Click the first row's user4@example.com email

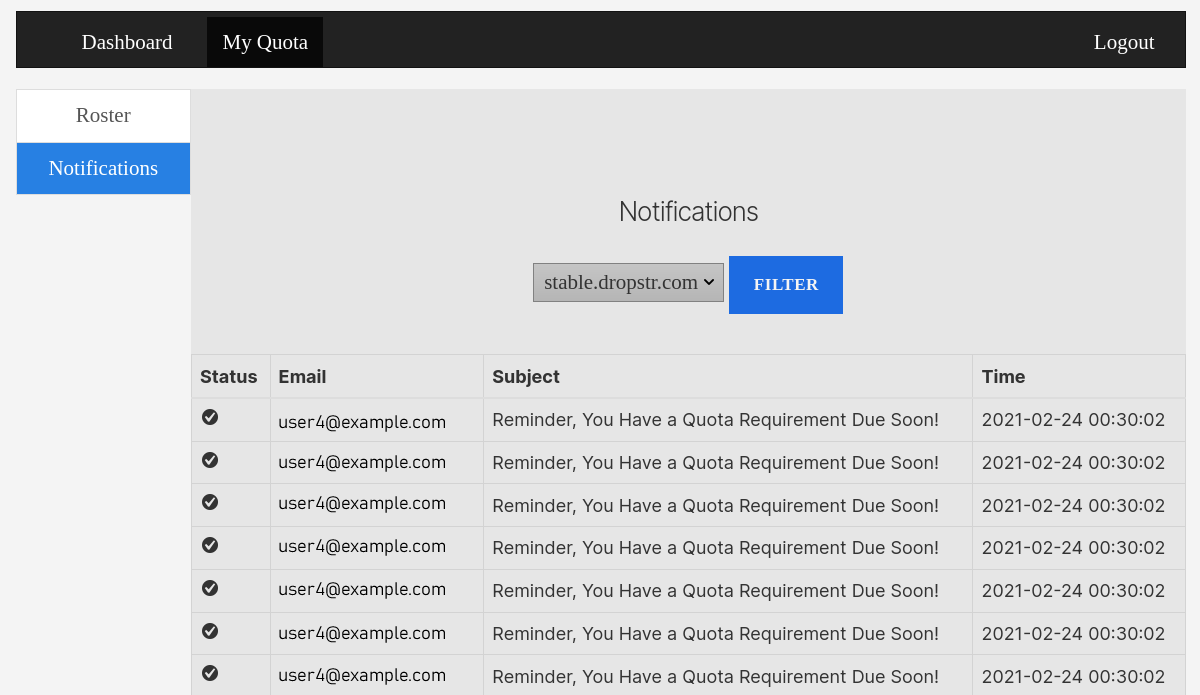362,422
